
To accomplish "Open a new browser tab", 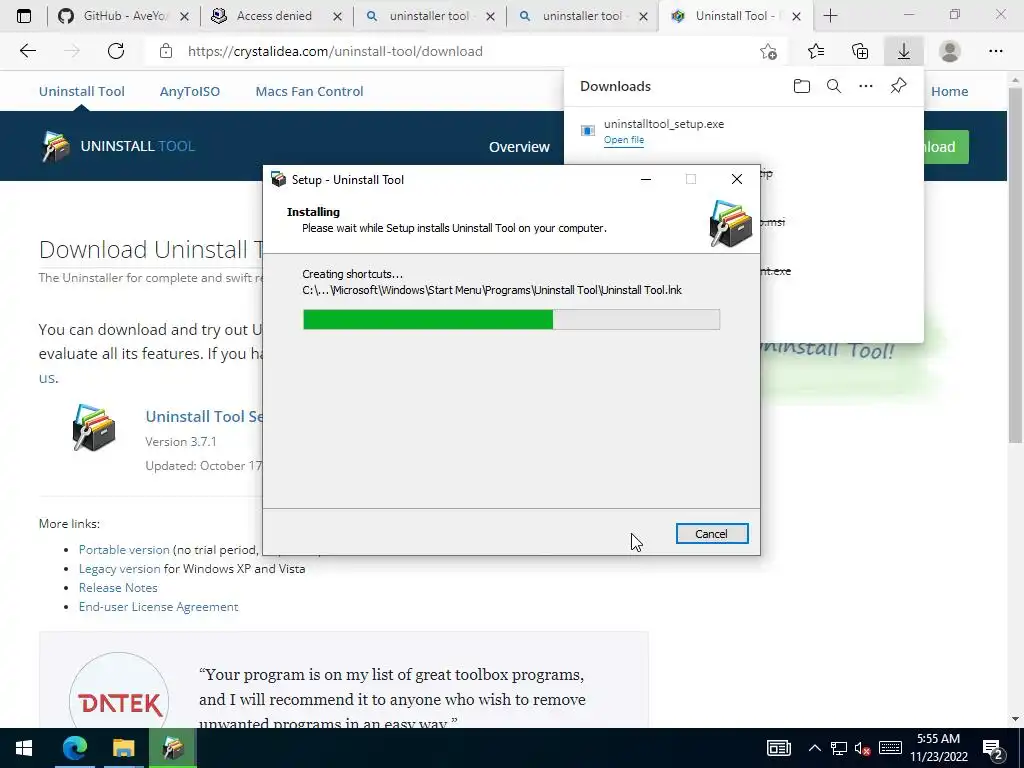I will tap(830, 16).
